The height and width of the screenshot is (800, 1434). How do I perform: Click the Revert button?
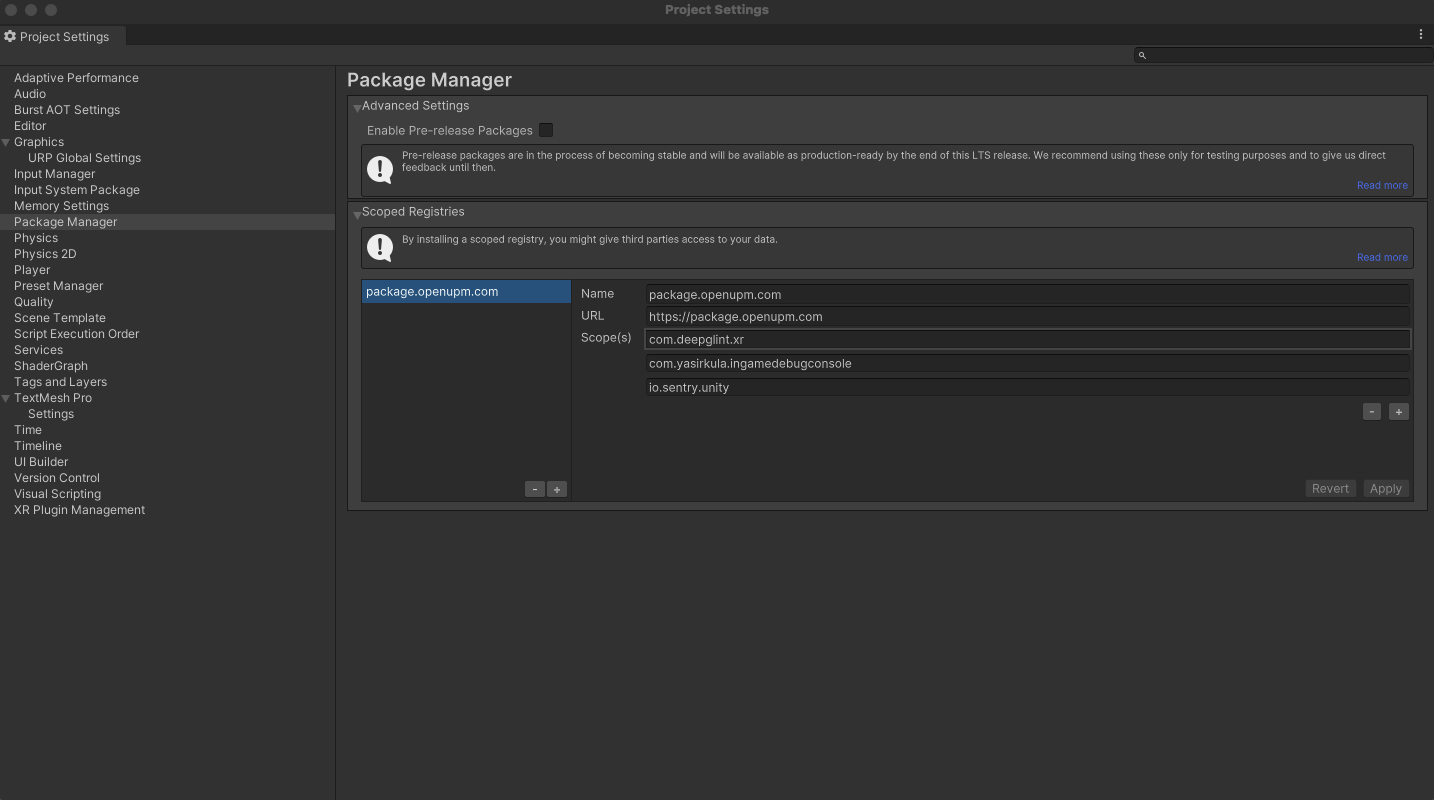point(1330,489)
